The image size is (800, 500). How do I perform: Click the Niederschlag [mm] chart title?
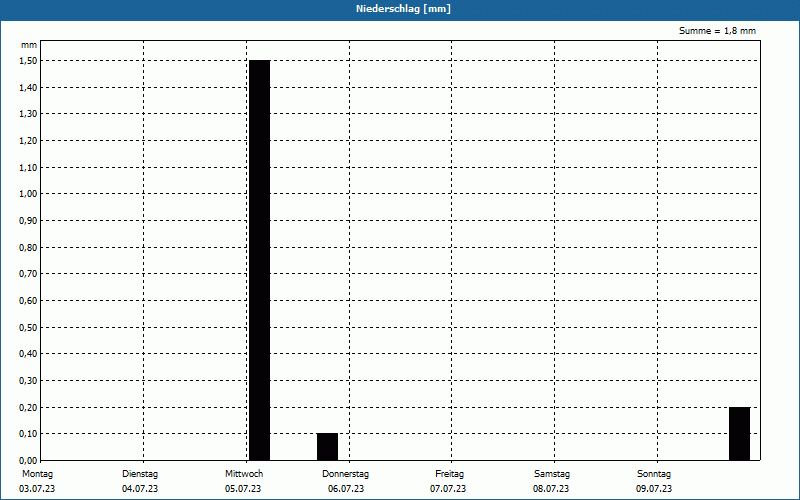[403, 9]
